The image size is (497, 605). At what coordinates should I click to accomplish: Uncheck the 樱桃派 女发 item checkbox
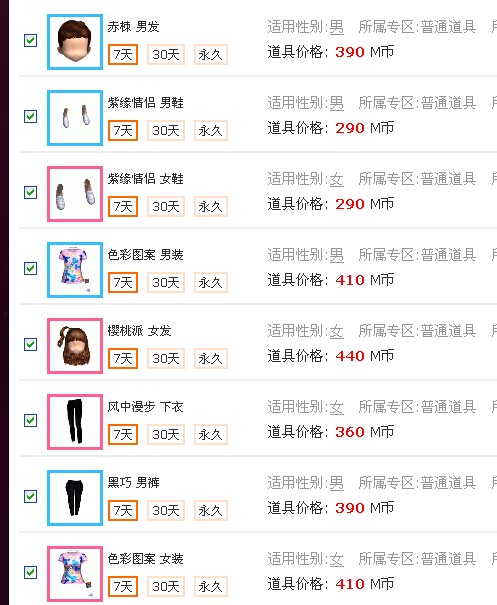[x=30, y=344]
